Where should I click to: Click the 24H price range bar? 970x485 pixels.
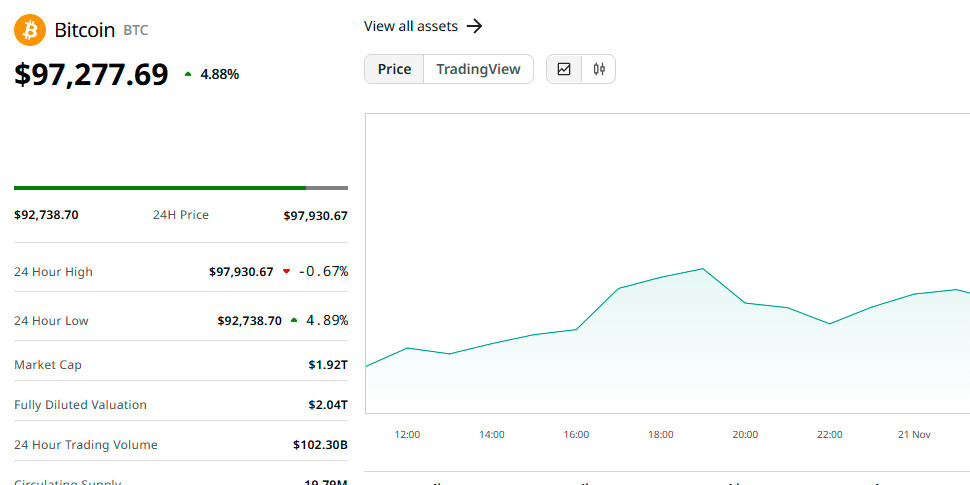point(180,188)
